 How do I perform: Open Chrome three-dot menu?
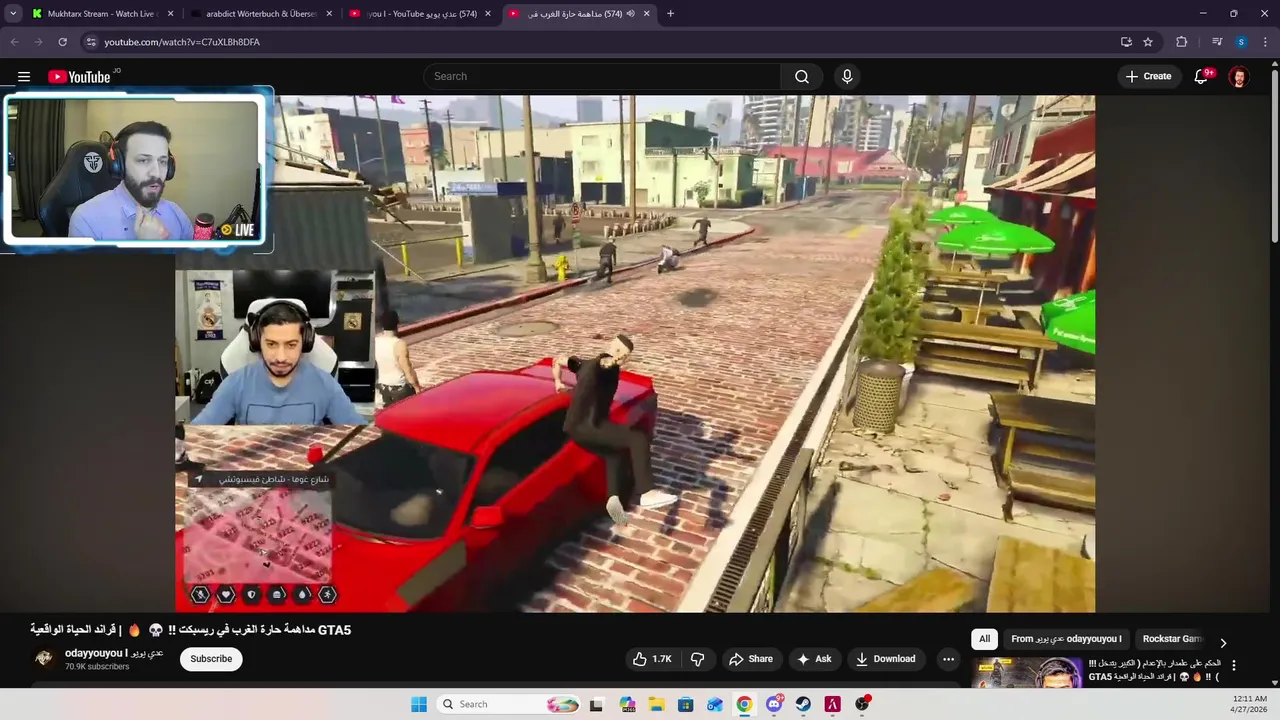[1265, 42]
